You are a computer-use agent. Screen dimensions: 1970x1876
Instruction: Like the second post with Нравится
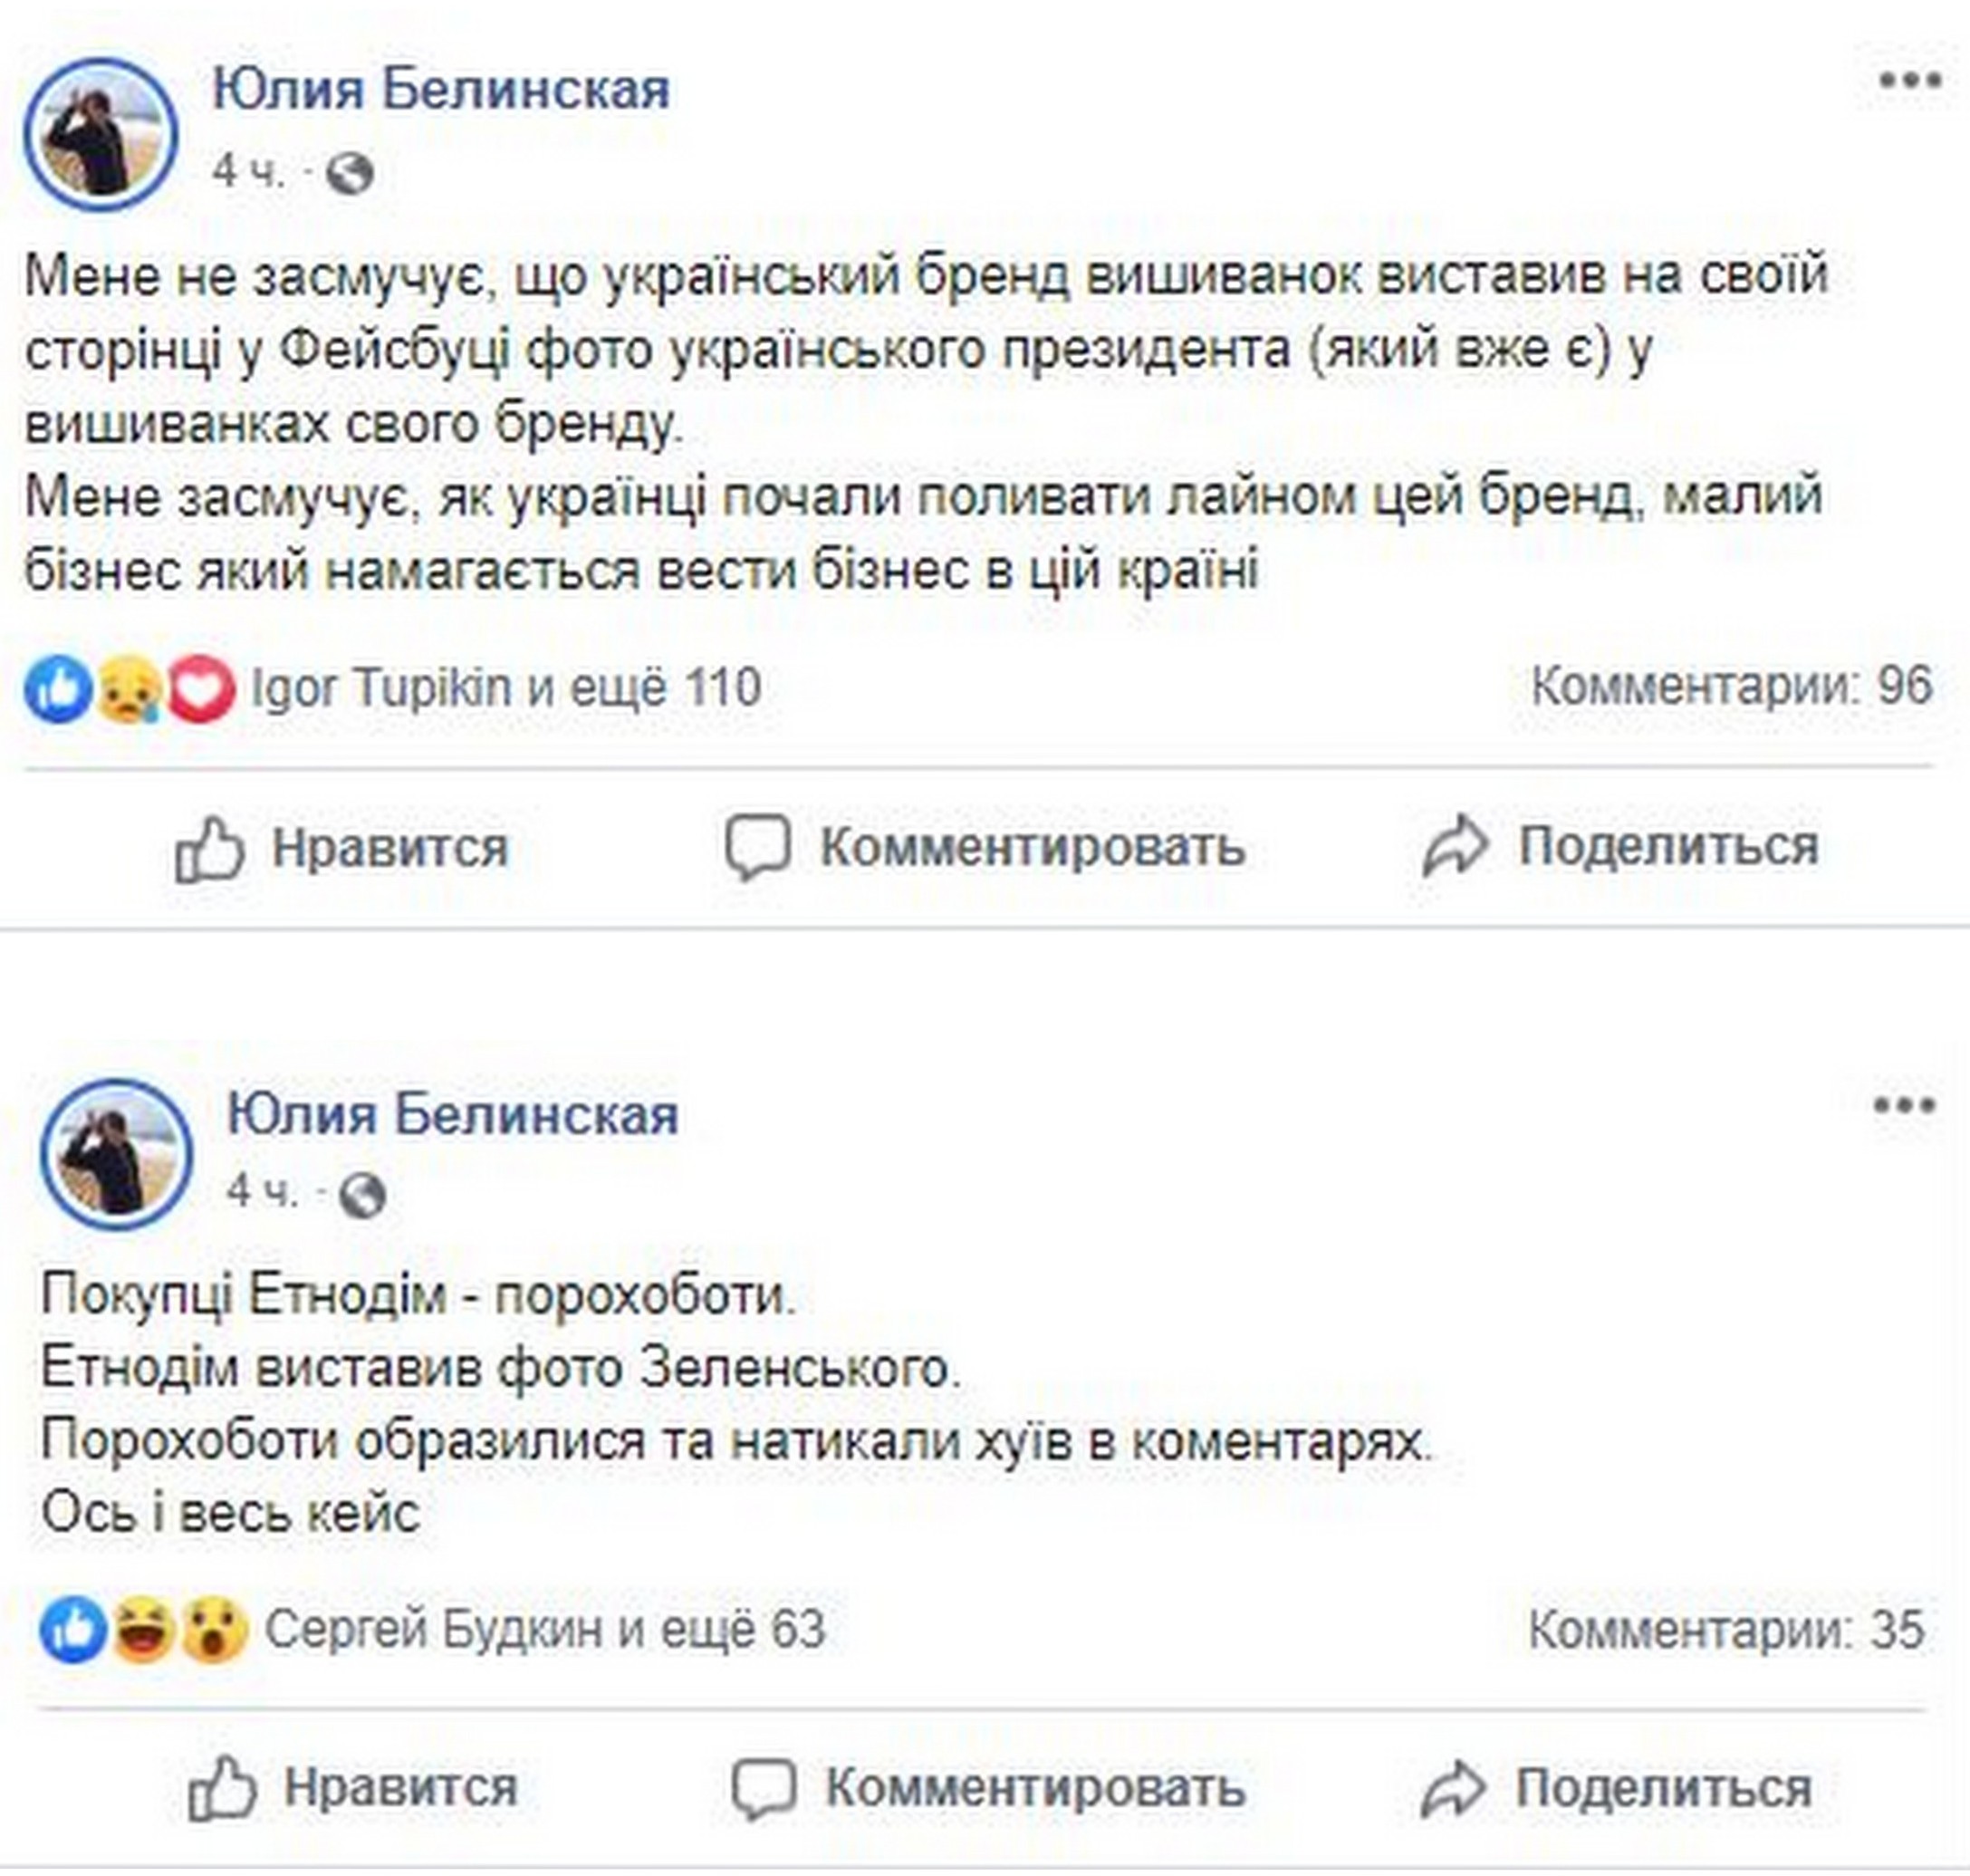tap(354, 1786)
